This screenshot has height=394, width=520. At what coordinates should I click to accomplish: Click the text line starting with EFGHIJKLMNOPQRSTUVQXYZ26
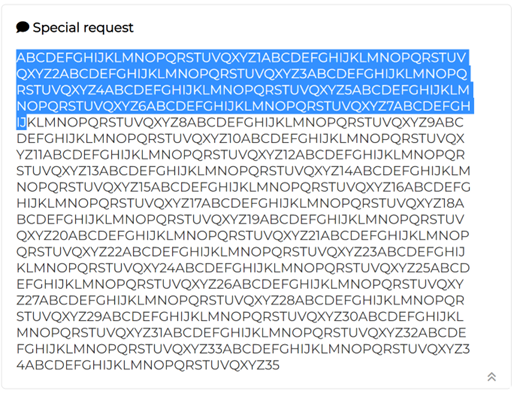coord(240,284)
